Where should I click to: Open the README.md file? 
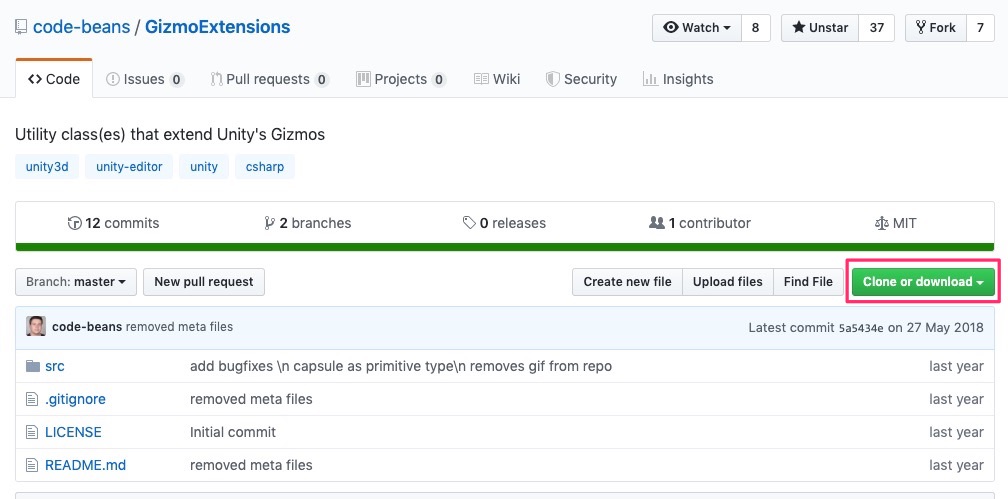click(86, 465)
